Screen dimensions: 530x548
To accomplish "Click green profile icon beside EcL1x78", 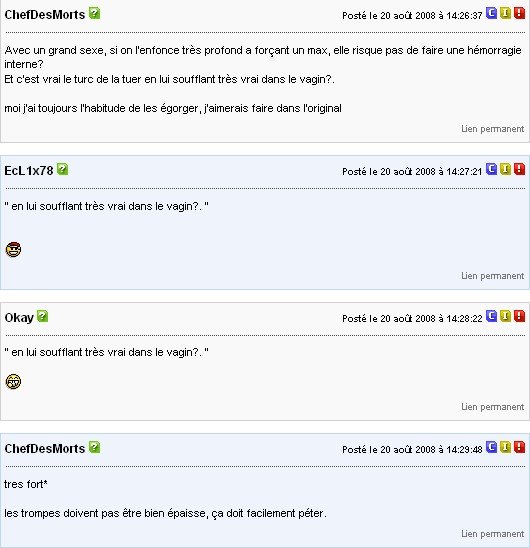I will (62, 169).
